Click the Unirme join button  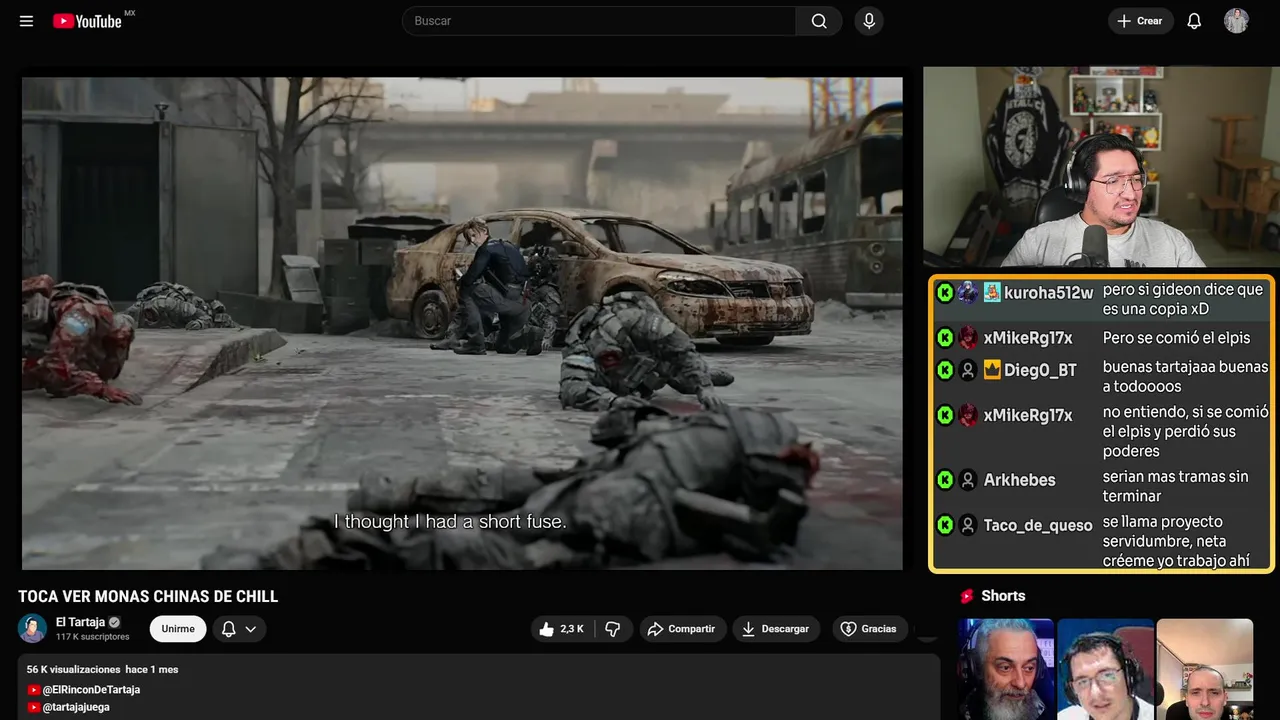(178, 629)
